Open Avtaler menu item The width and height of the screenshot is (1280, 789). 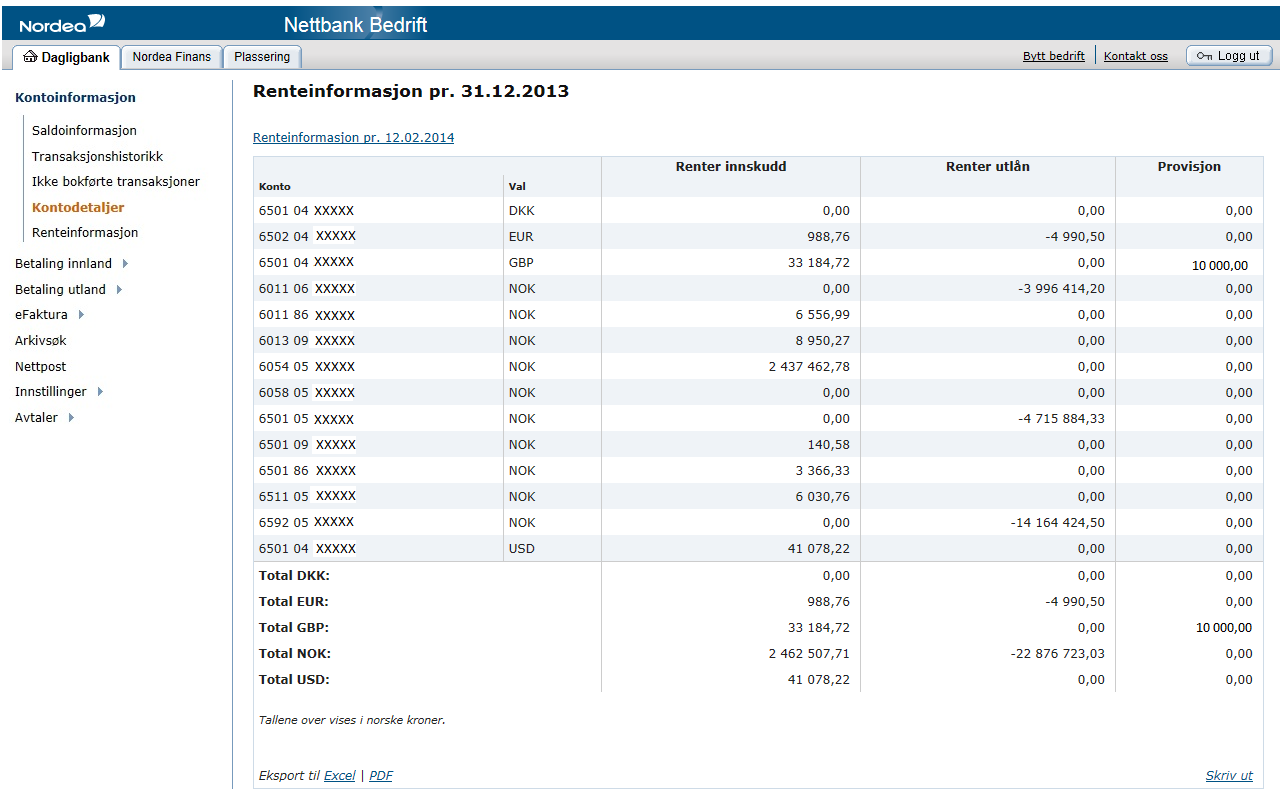(36, 418)
